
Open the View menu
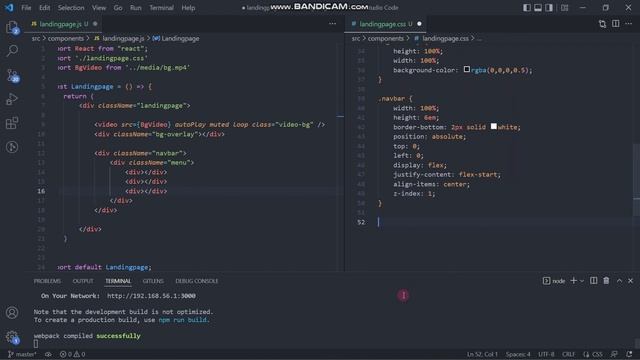pyautogui.click(x=99, y=8)
